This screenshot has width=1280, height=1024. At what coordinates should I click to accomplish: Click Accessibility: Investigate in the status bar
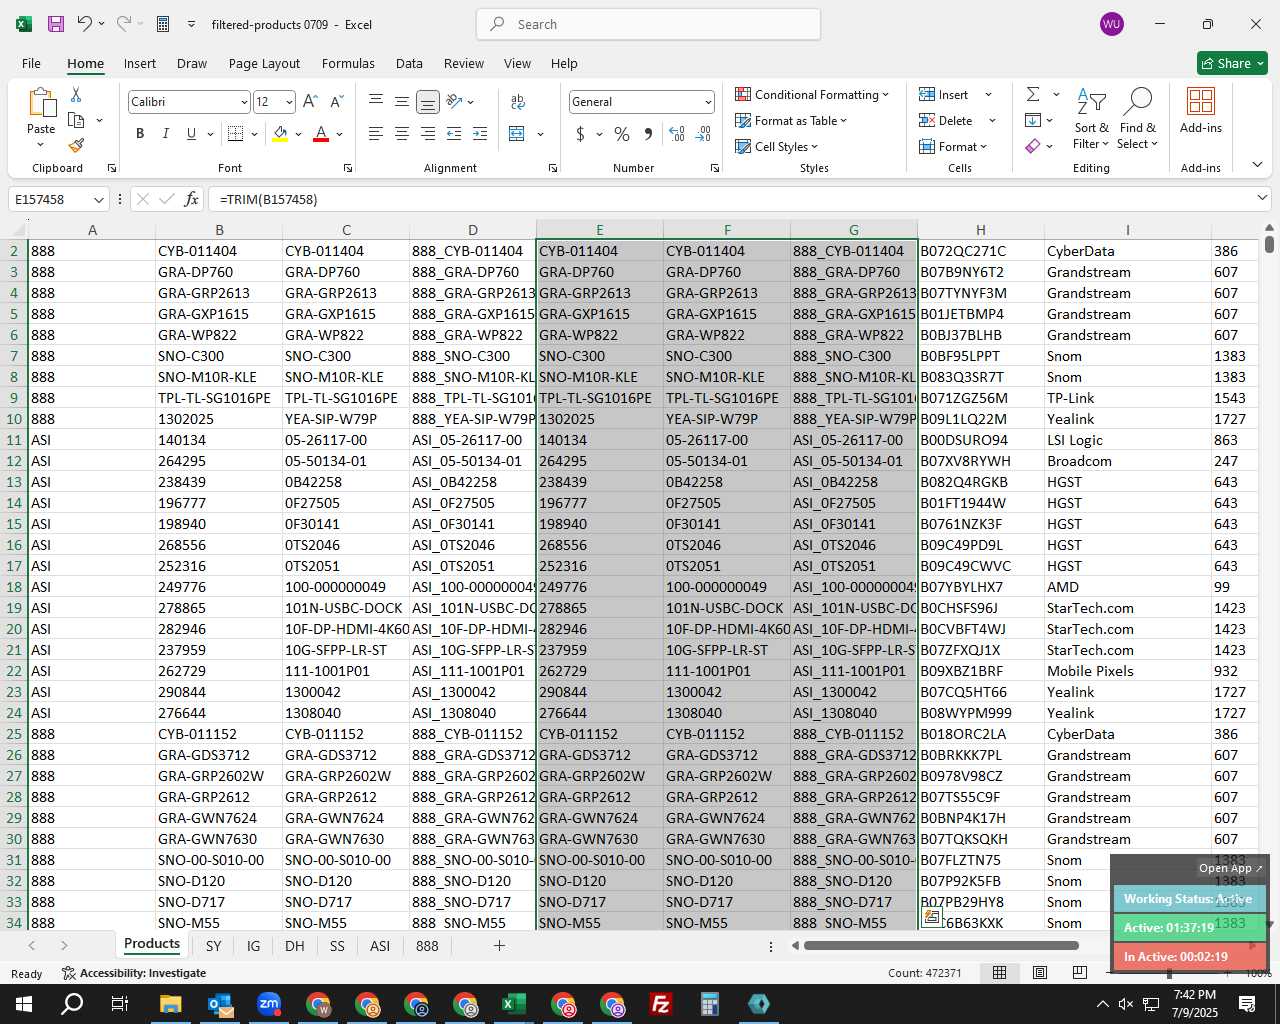[134, 973]
